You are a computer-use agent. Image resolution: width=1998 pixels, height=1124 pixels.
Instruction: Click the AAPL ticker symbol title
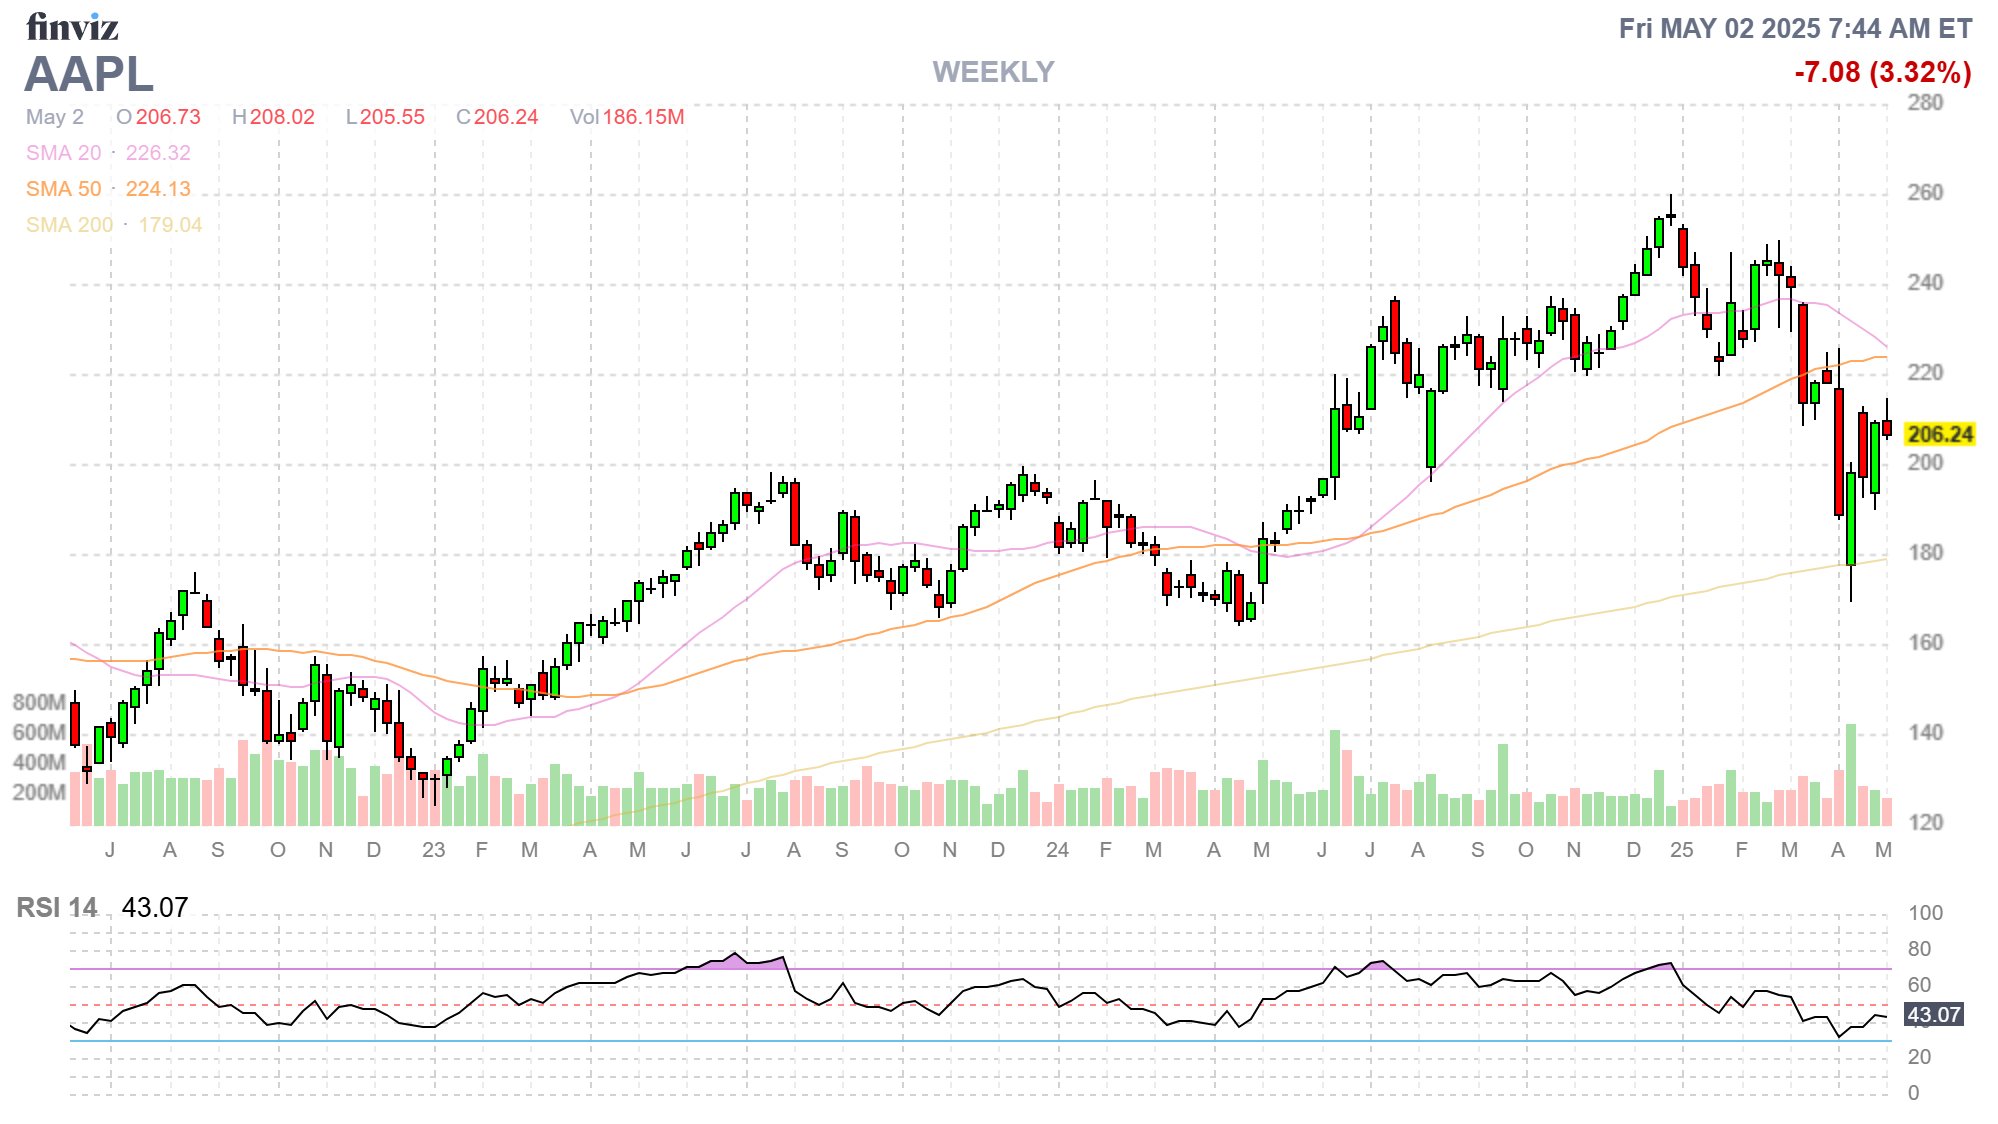click(x=89, y=74)
